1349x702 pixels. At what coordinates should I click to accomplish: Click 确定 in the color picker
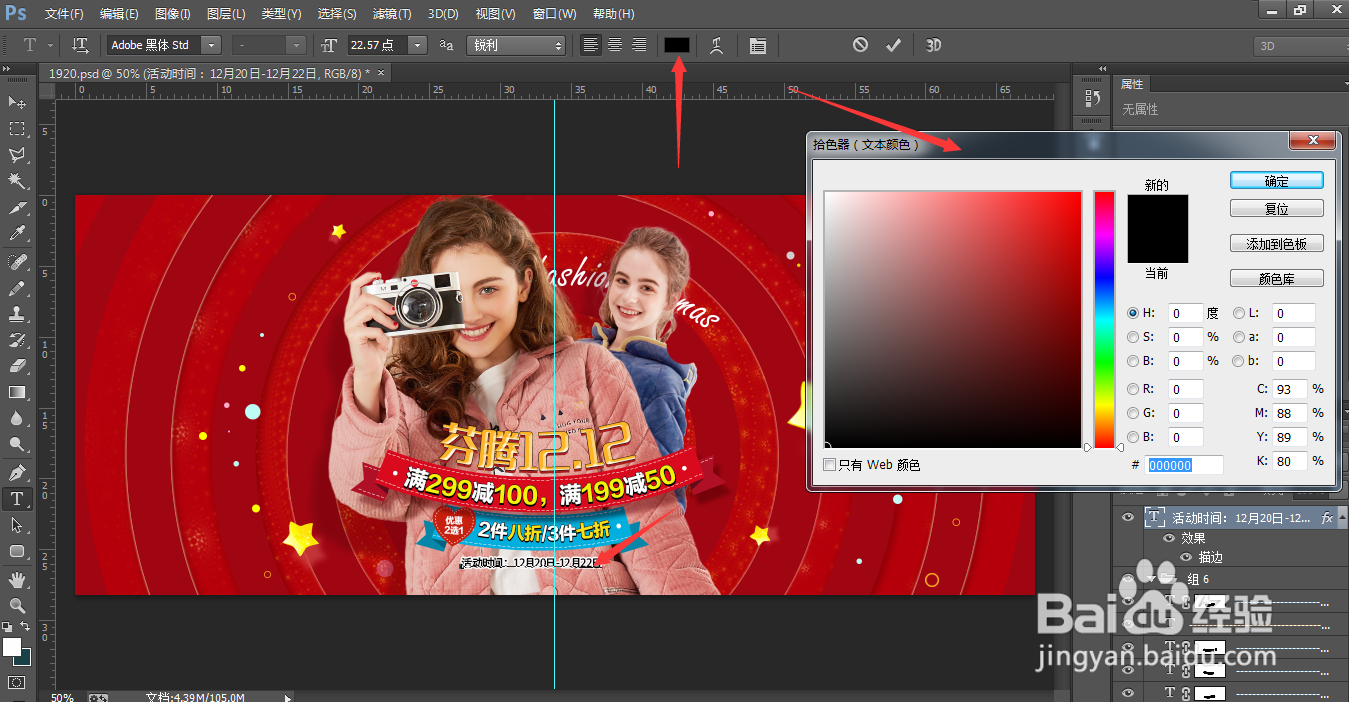coord(1277,181)
